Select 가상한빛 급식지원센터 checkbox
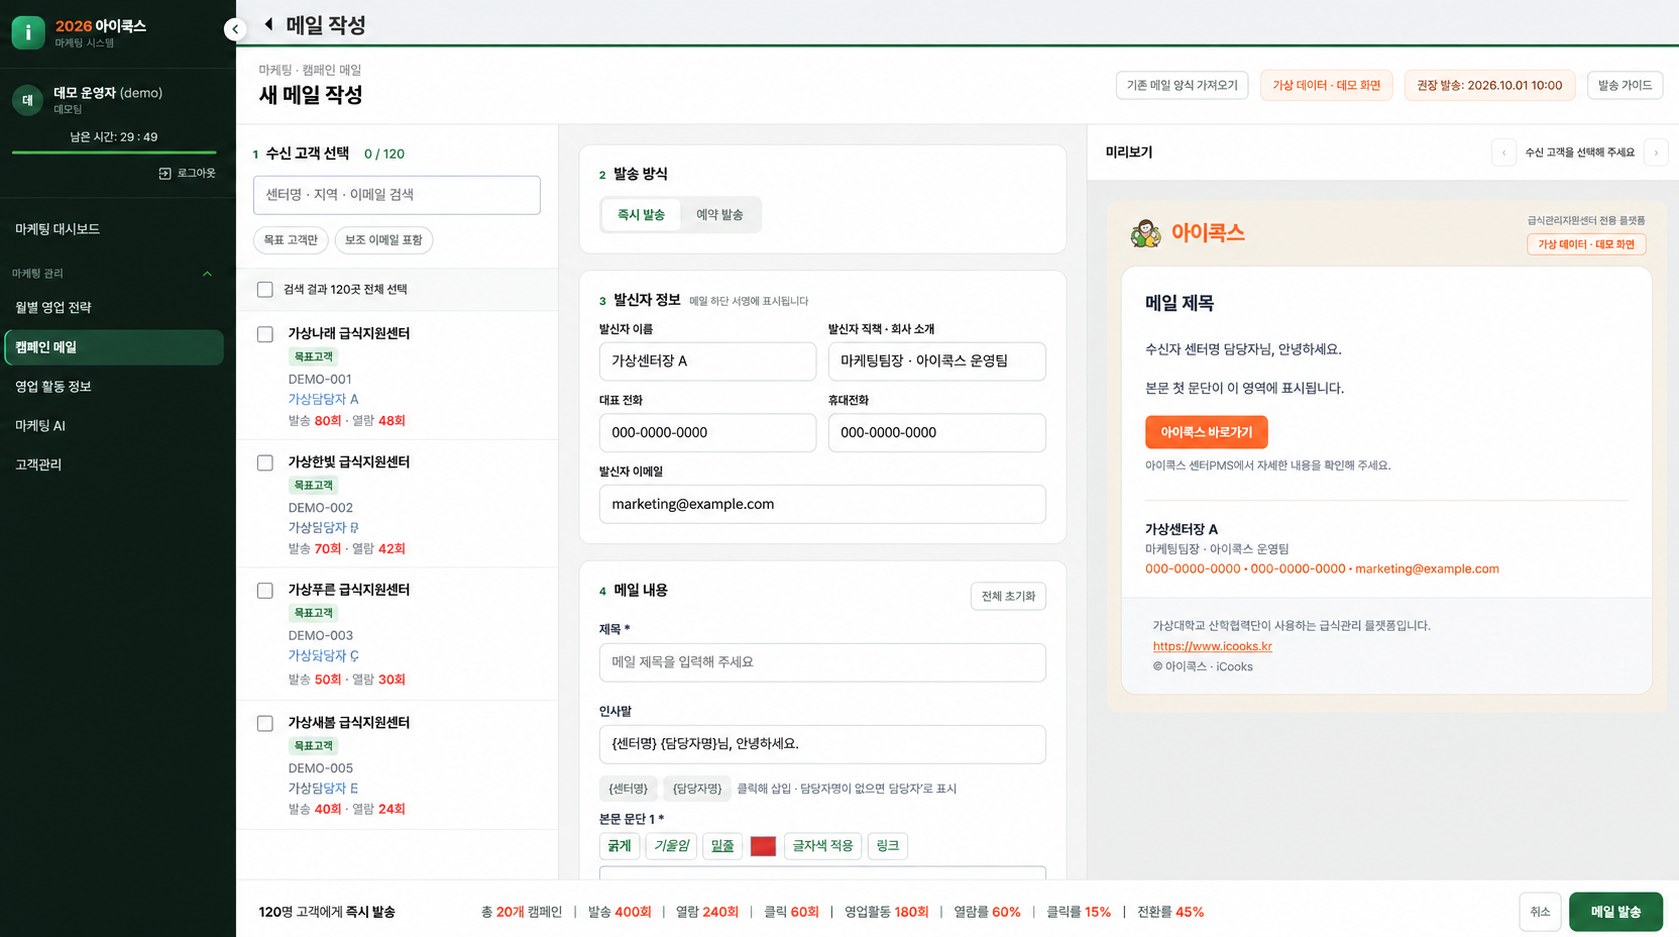The width and height of the screenshot is (1679, 937). [265, 463]
